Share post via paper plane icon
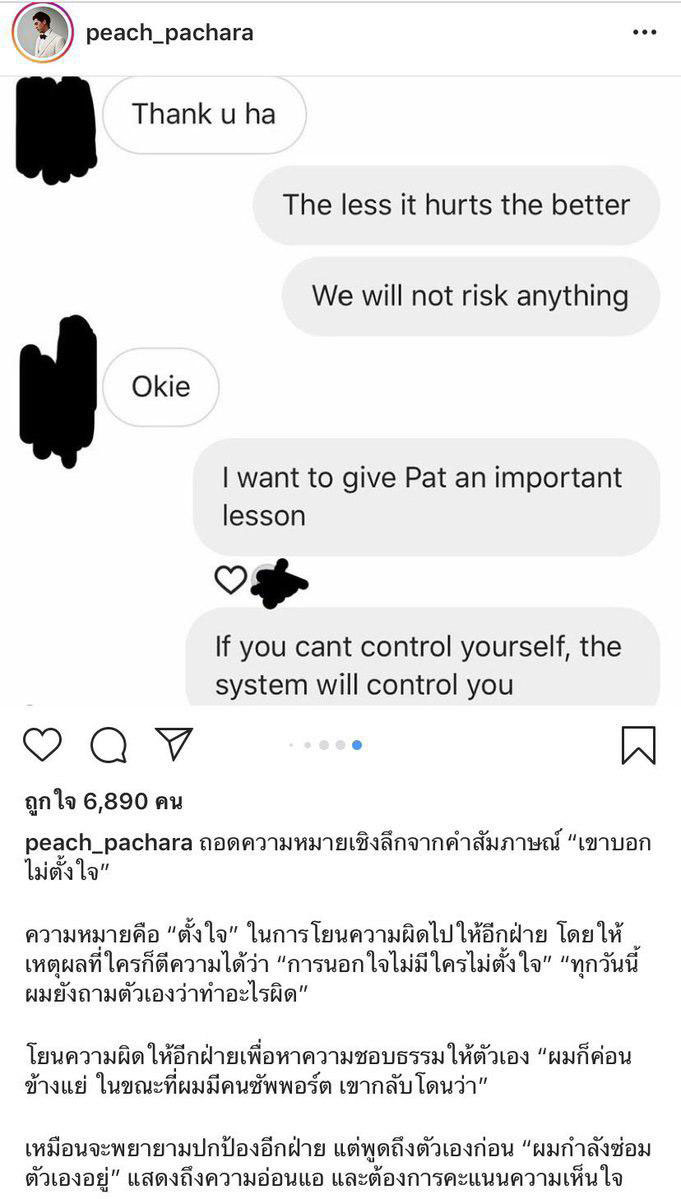This screenshot has width=681, height=1199. tap(174, 744)
